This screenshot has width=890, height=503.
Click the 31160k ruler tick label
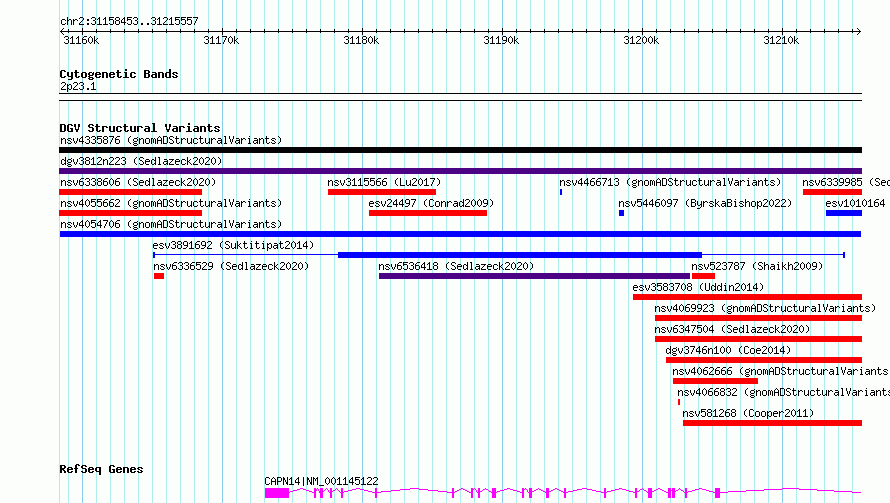pyautogui.click(x=81, y=40)
